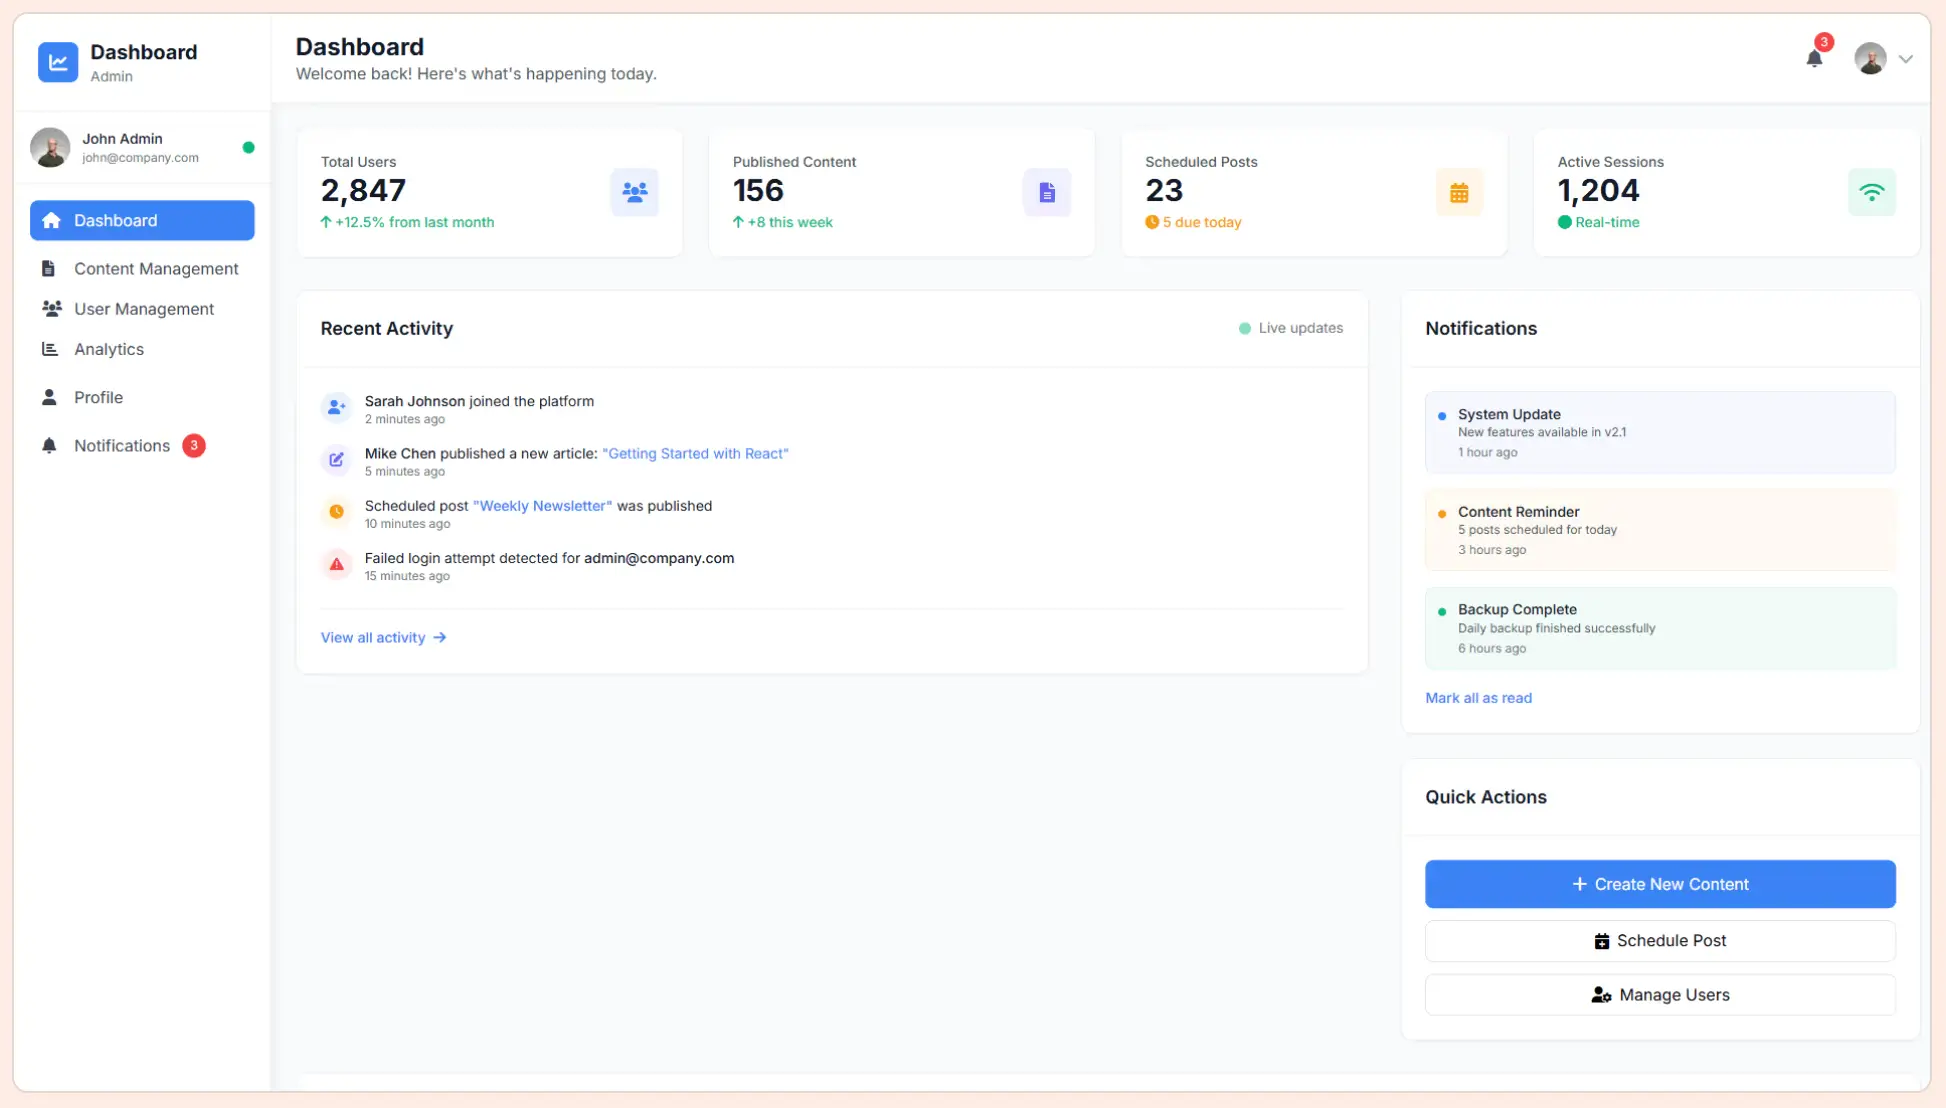Click the Scheduled Posts calendar icon

(x=1460, y=192)
